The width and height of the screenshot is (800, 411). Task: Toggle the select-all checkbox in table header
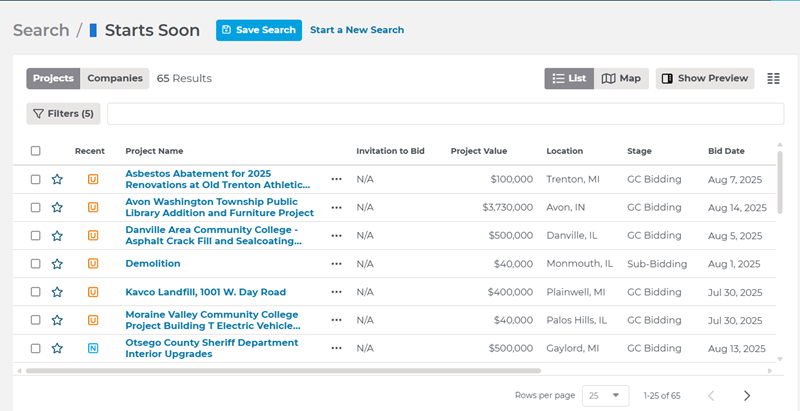pos(35,151)
